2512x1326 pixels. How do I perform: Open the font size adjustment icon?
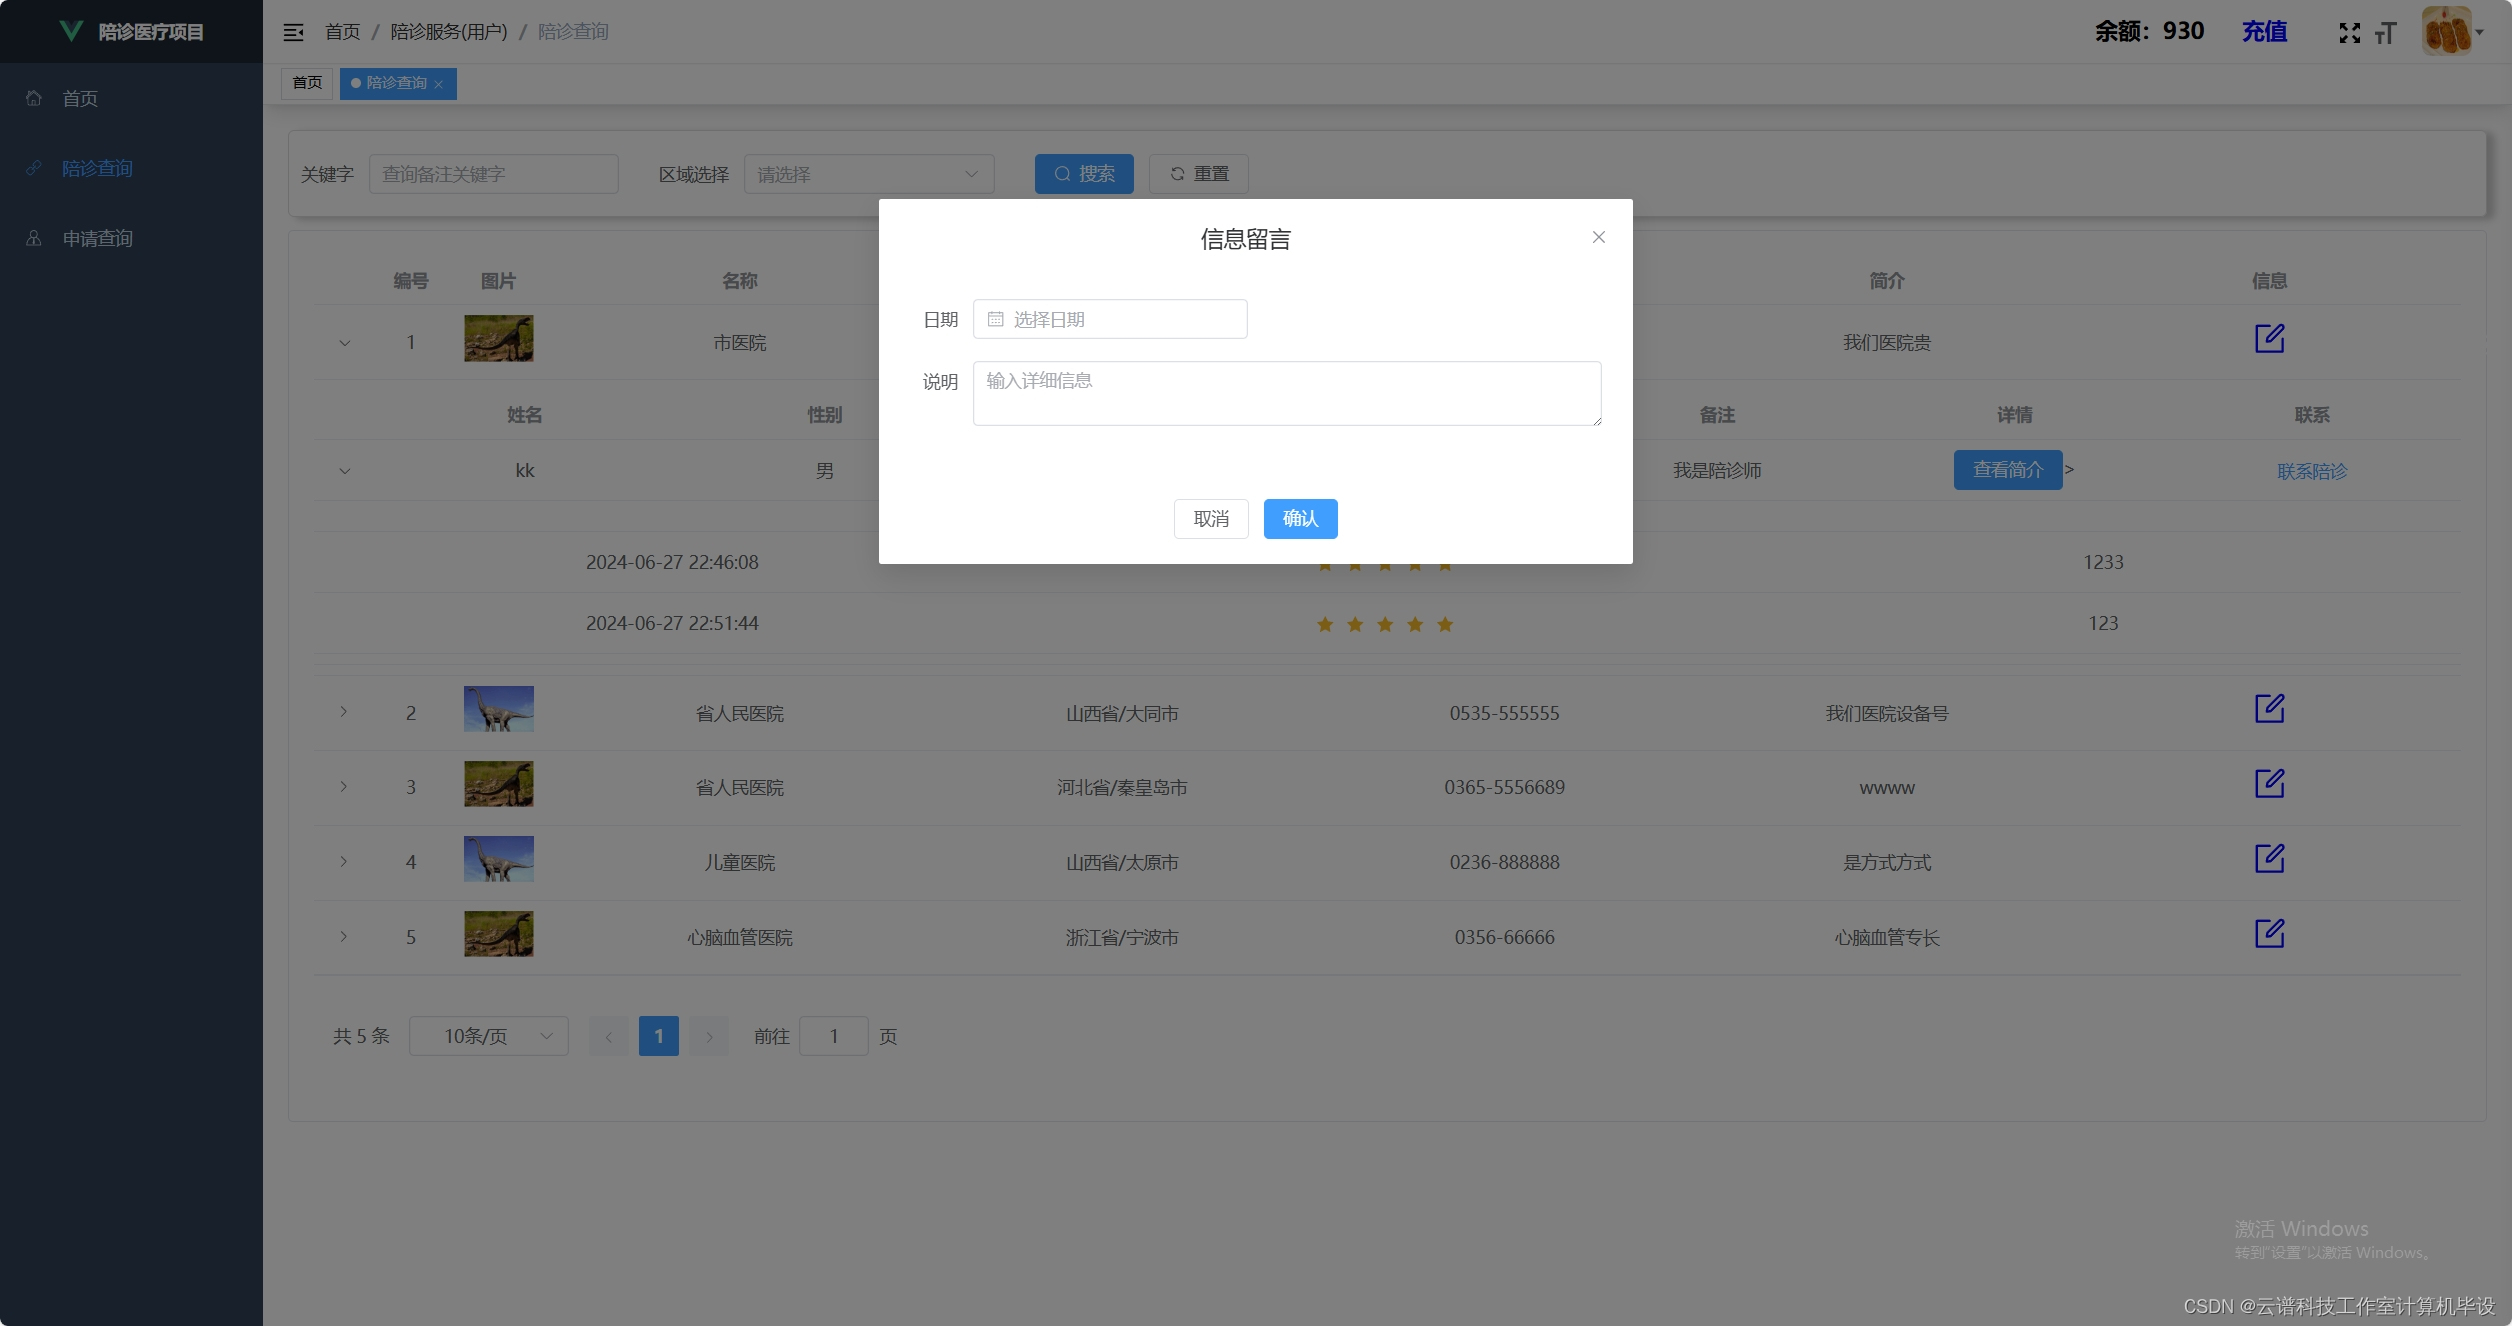pos(2386,33)
